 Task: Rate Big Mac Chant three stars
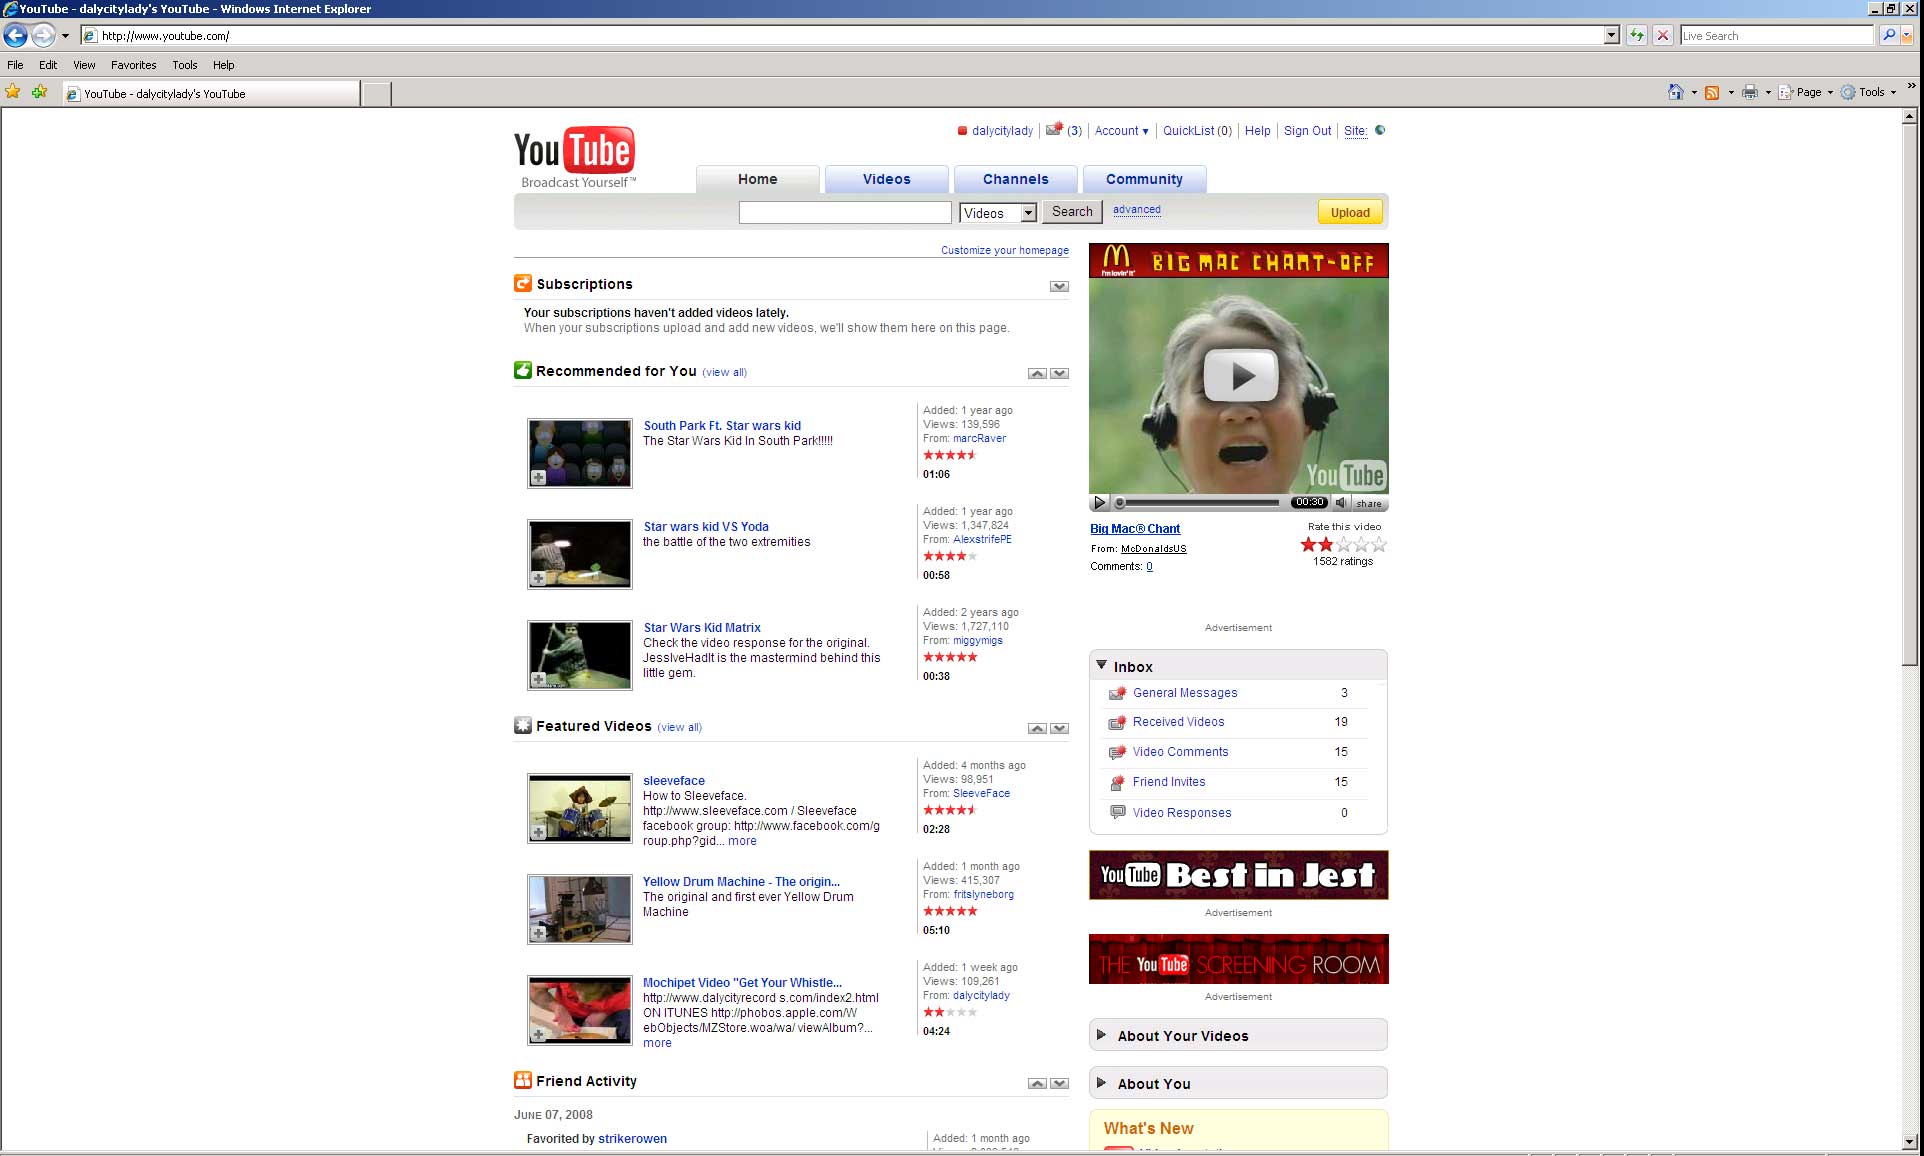pyautogui.click(x=1344, y=545)
